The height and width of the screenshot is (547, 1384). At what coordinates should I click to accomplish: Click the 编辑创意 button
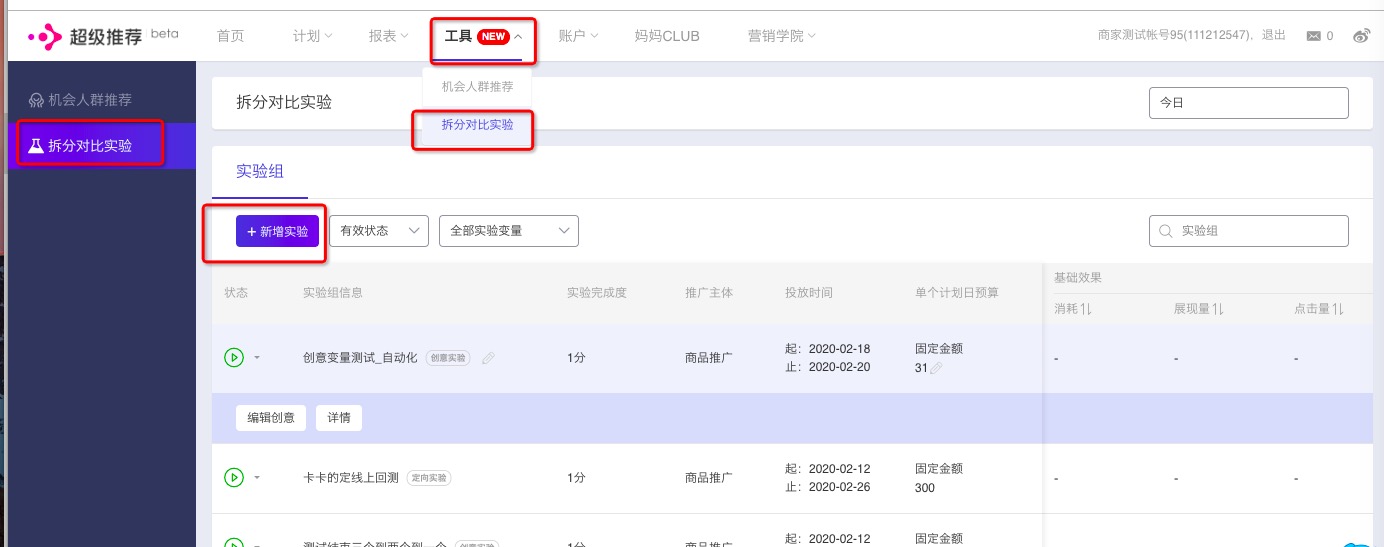271,418
